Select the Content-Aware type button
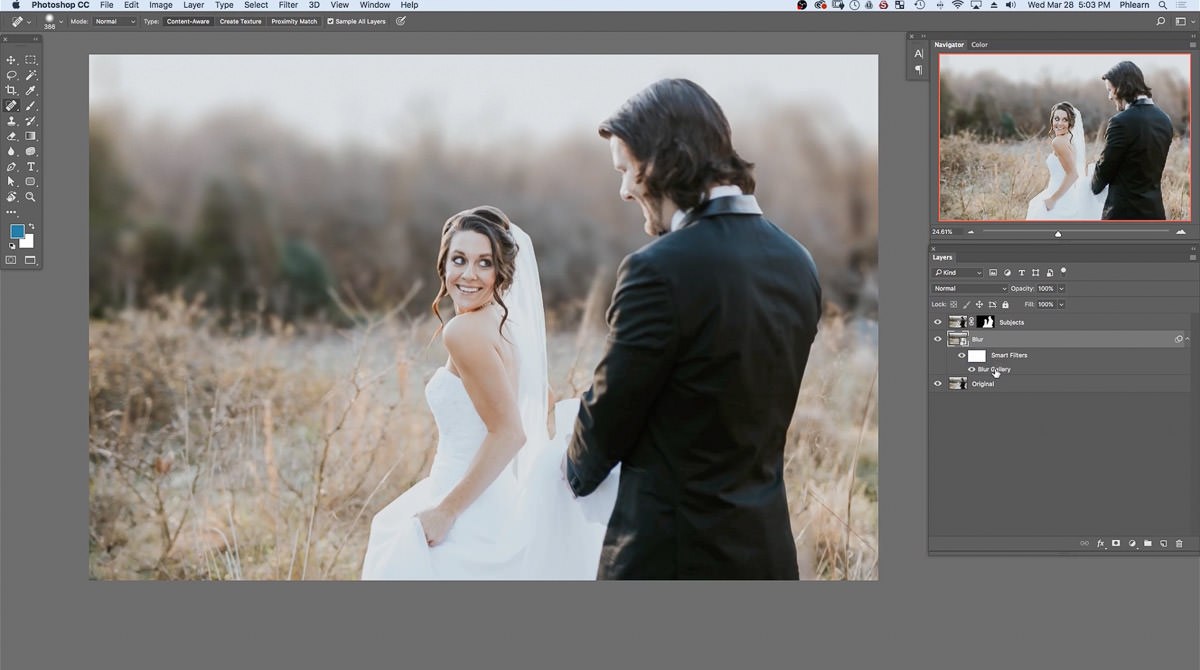 coord(189,21)
